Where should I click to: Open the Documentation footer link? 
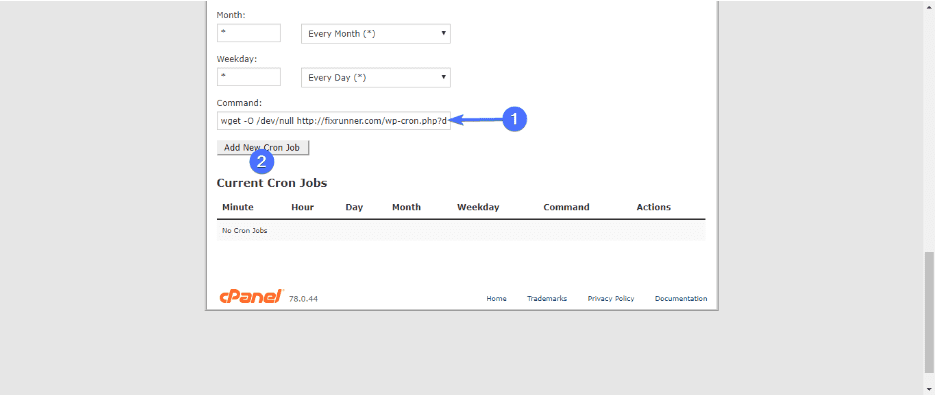coord(681,299)
